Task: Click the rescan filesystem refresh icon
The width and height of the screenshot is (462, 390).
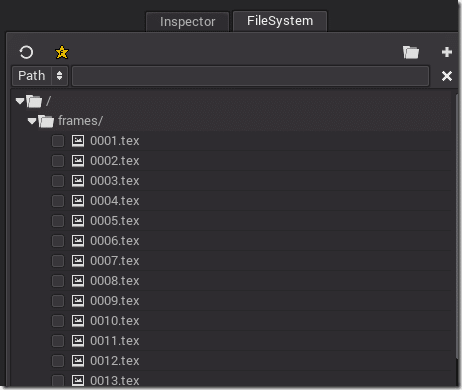Action: (26, 52)
